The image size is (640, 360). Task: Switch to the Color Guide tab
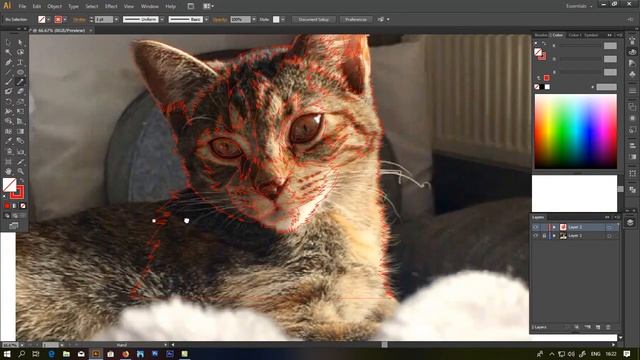click(x=574, y=35)
